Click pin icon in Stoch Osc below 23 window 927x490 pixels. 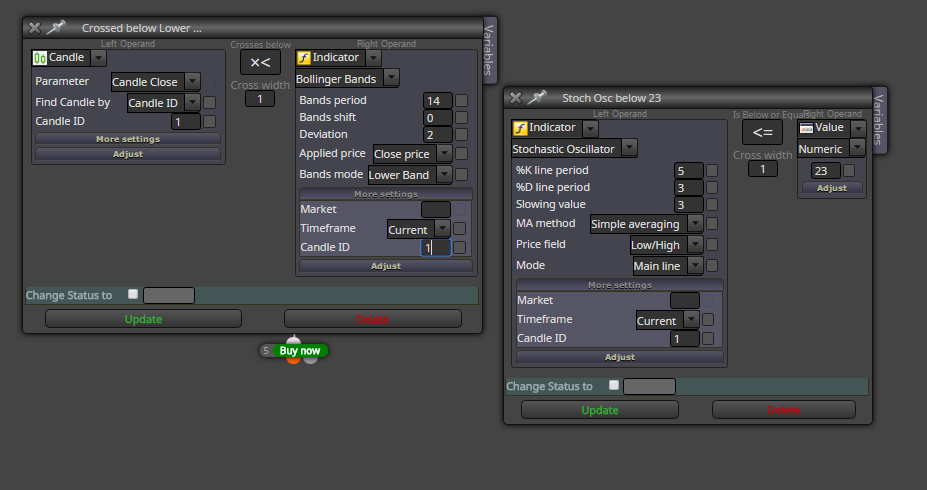(x=537, y=98)
